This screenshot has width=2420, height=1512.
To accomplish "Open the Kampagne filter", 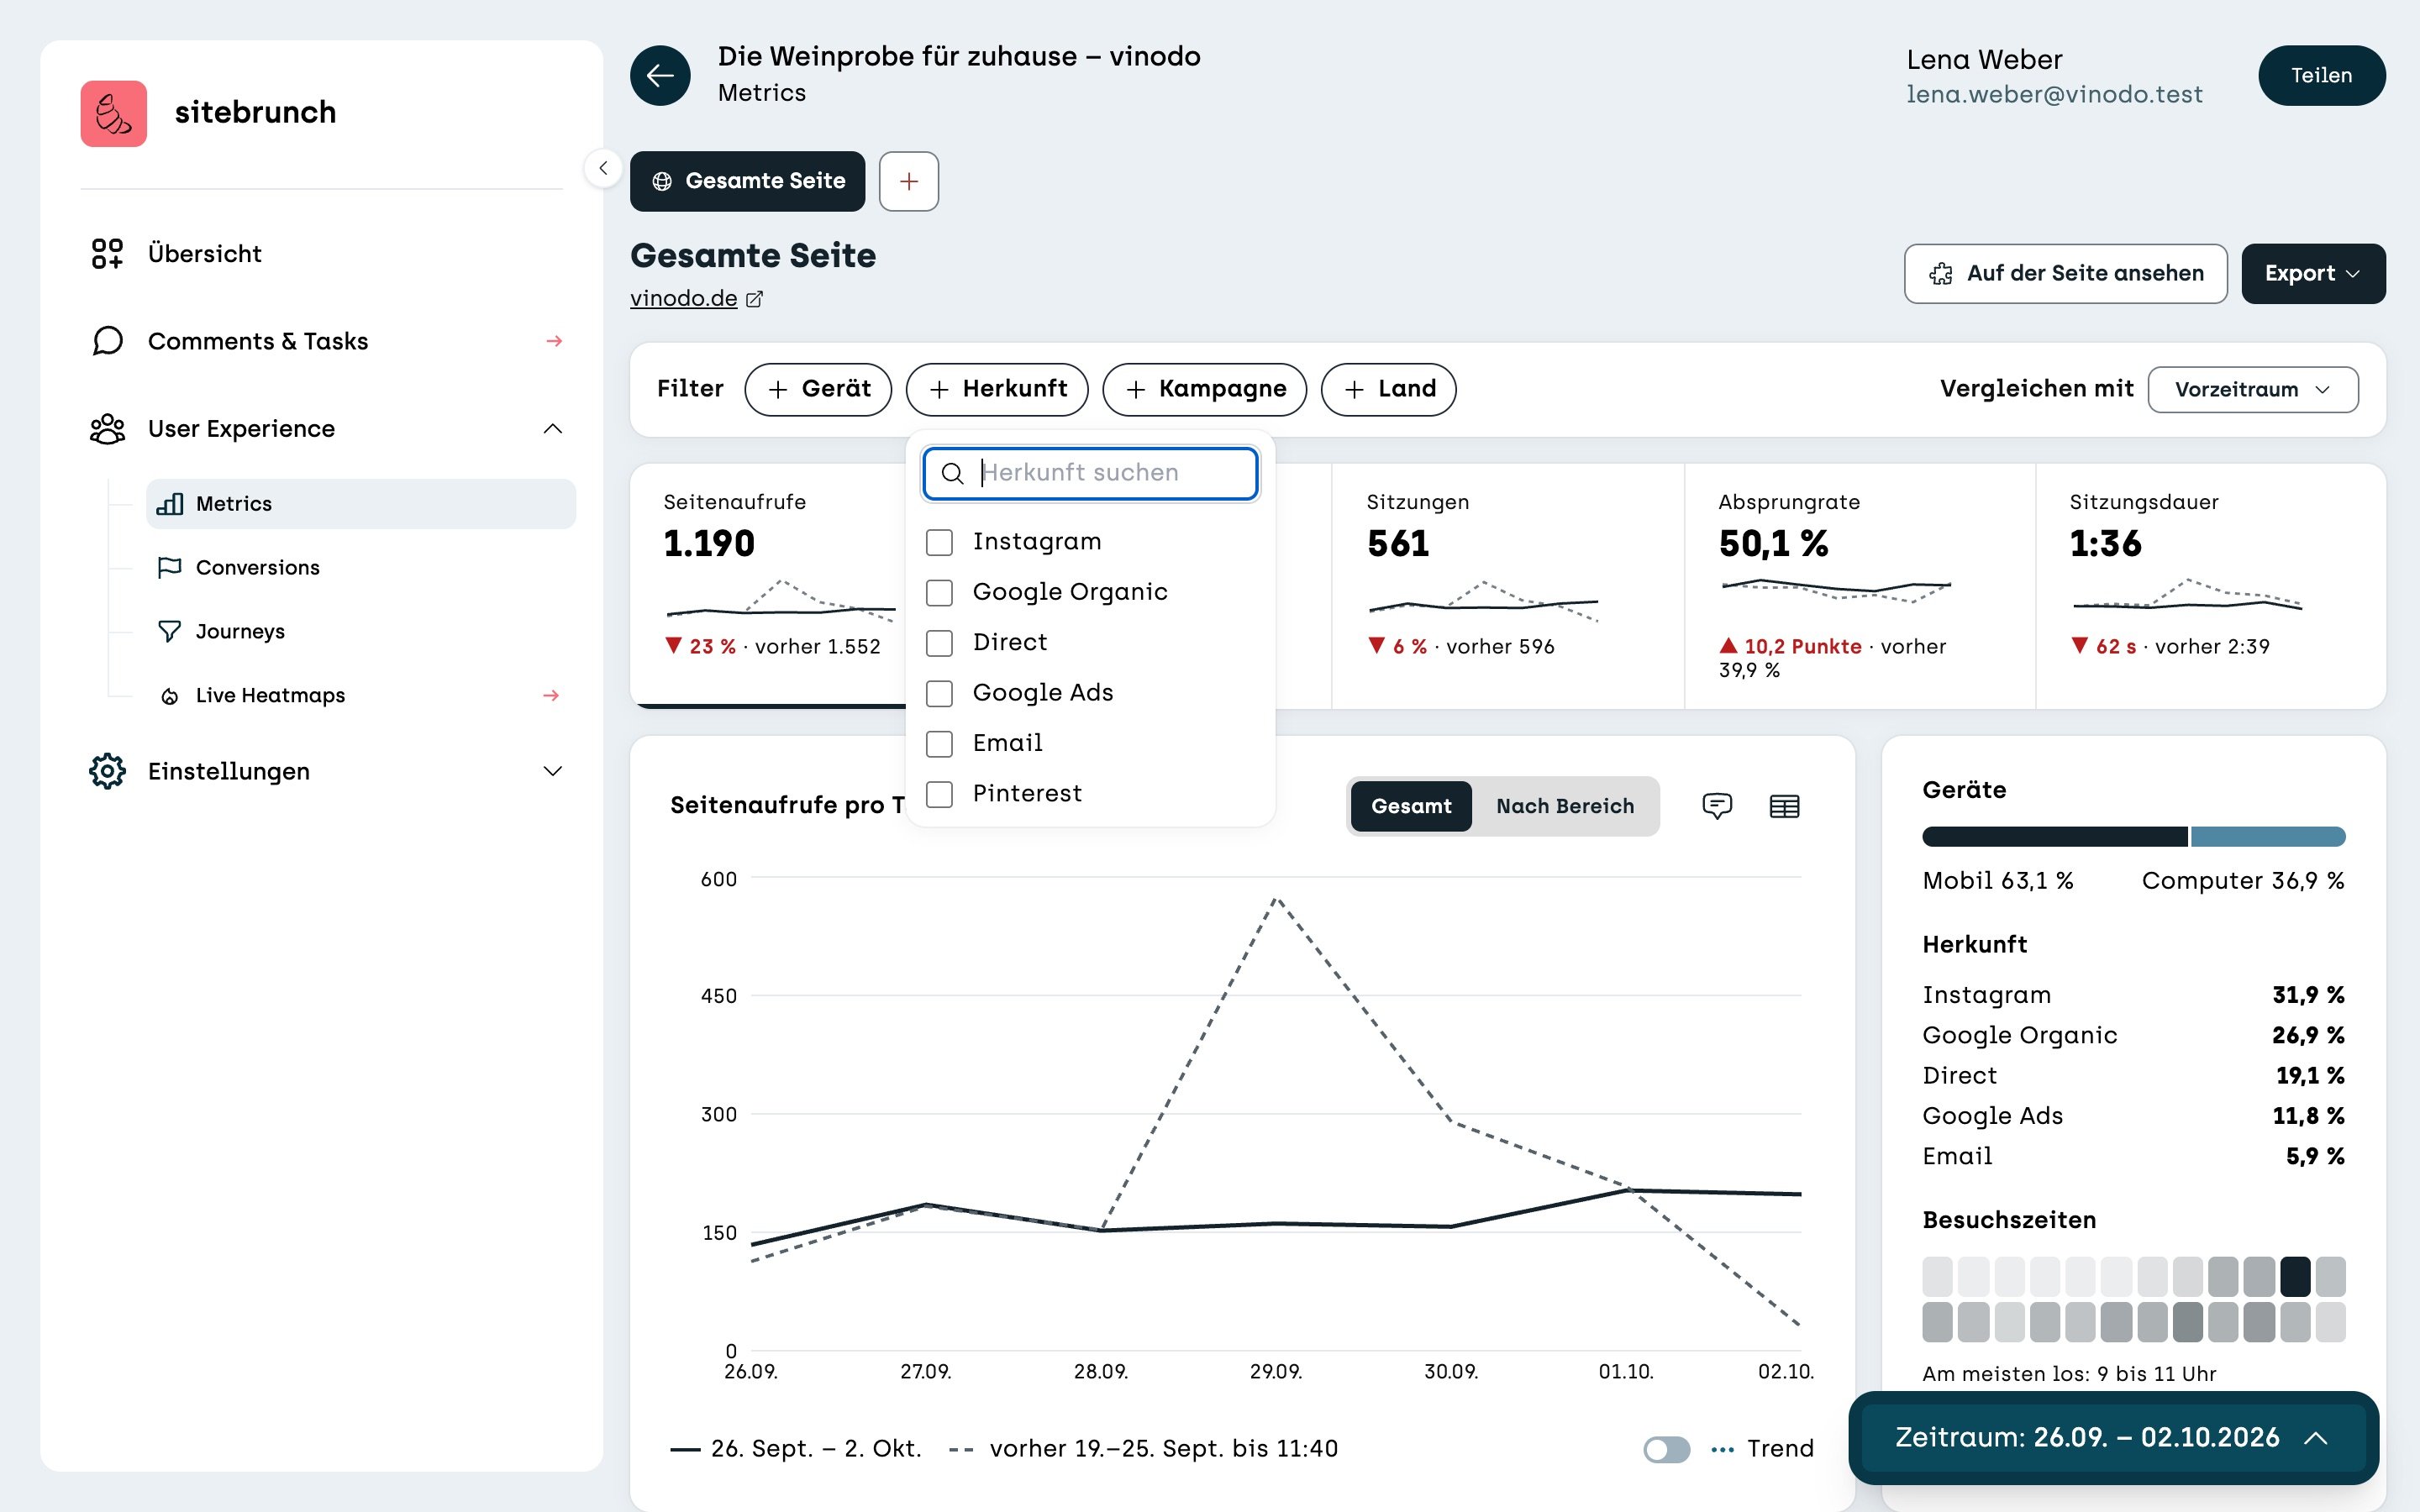I will 1204,389.
